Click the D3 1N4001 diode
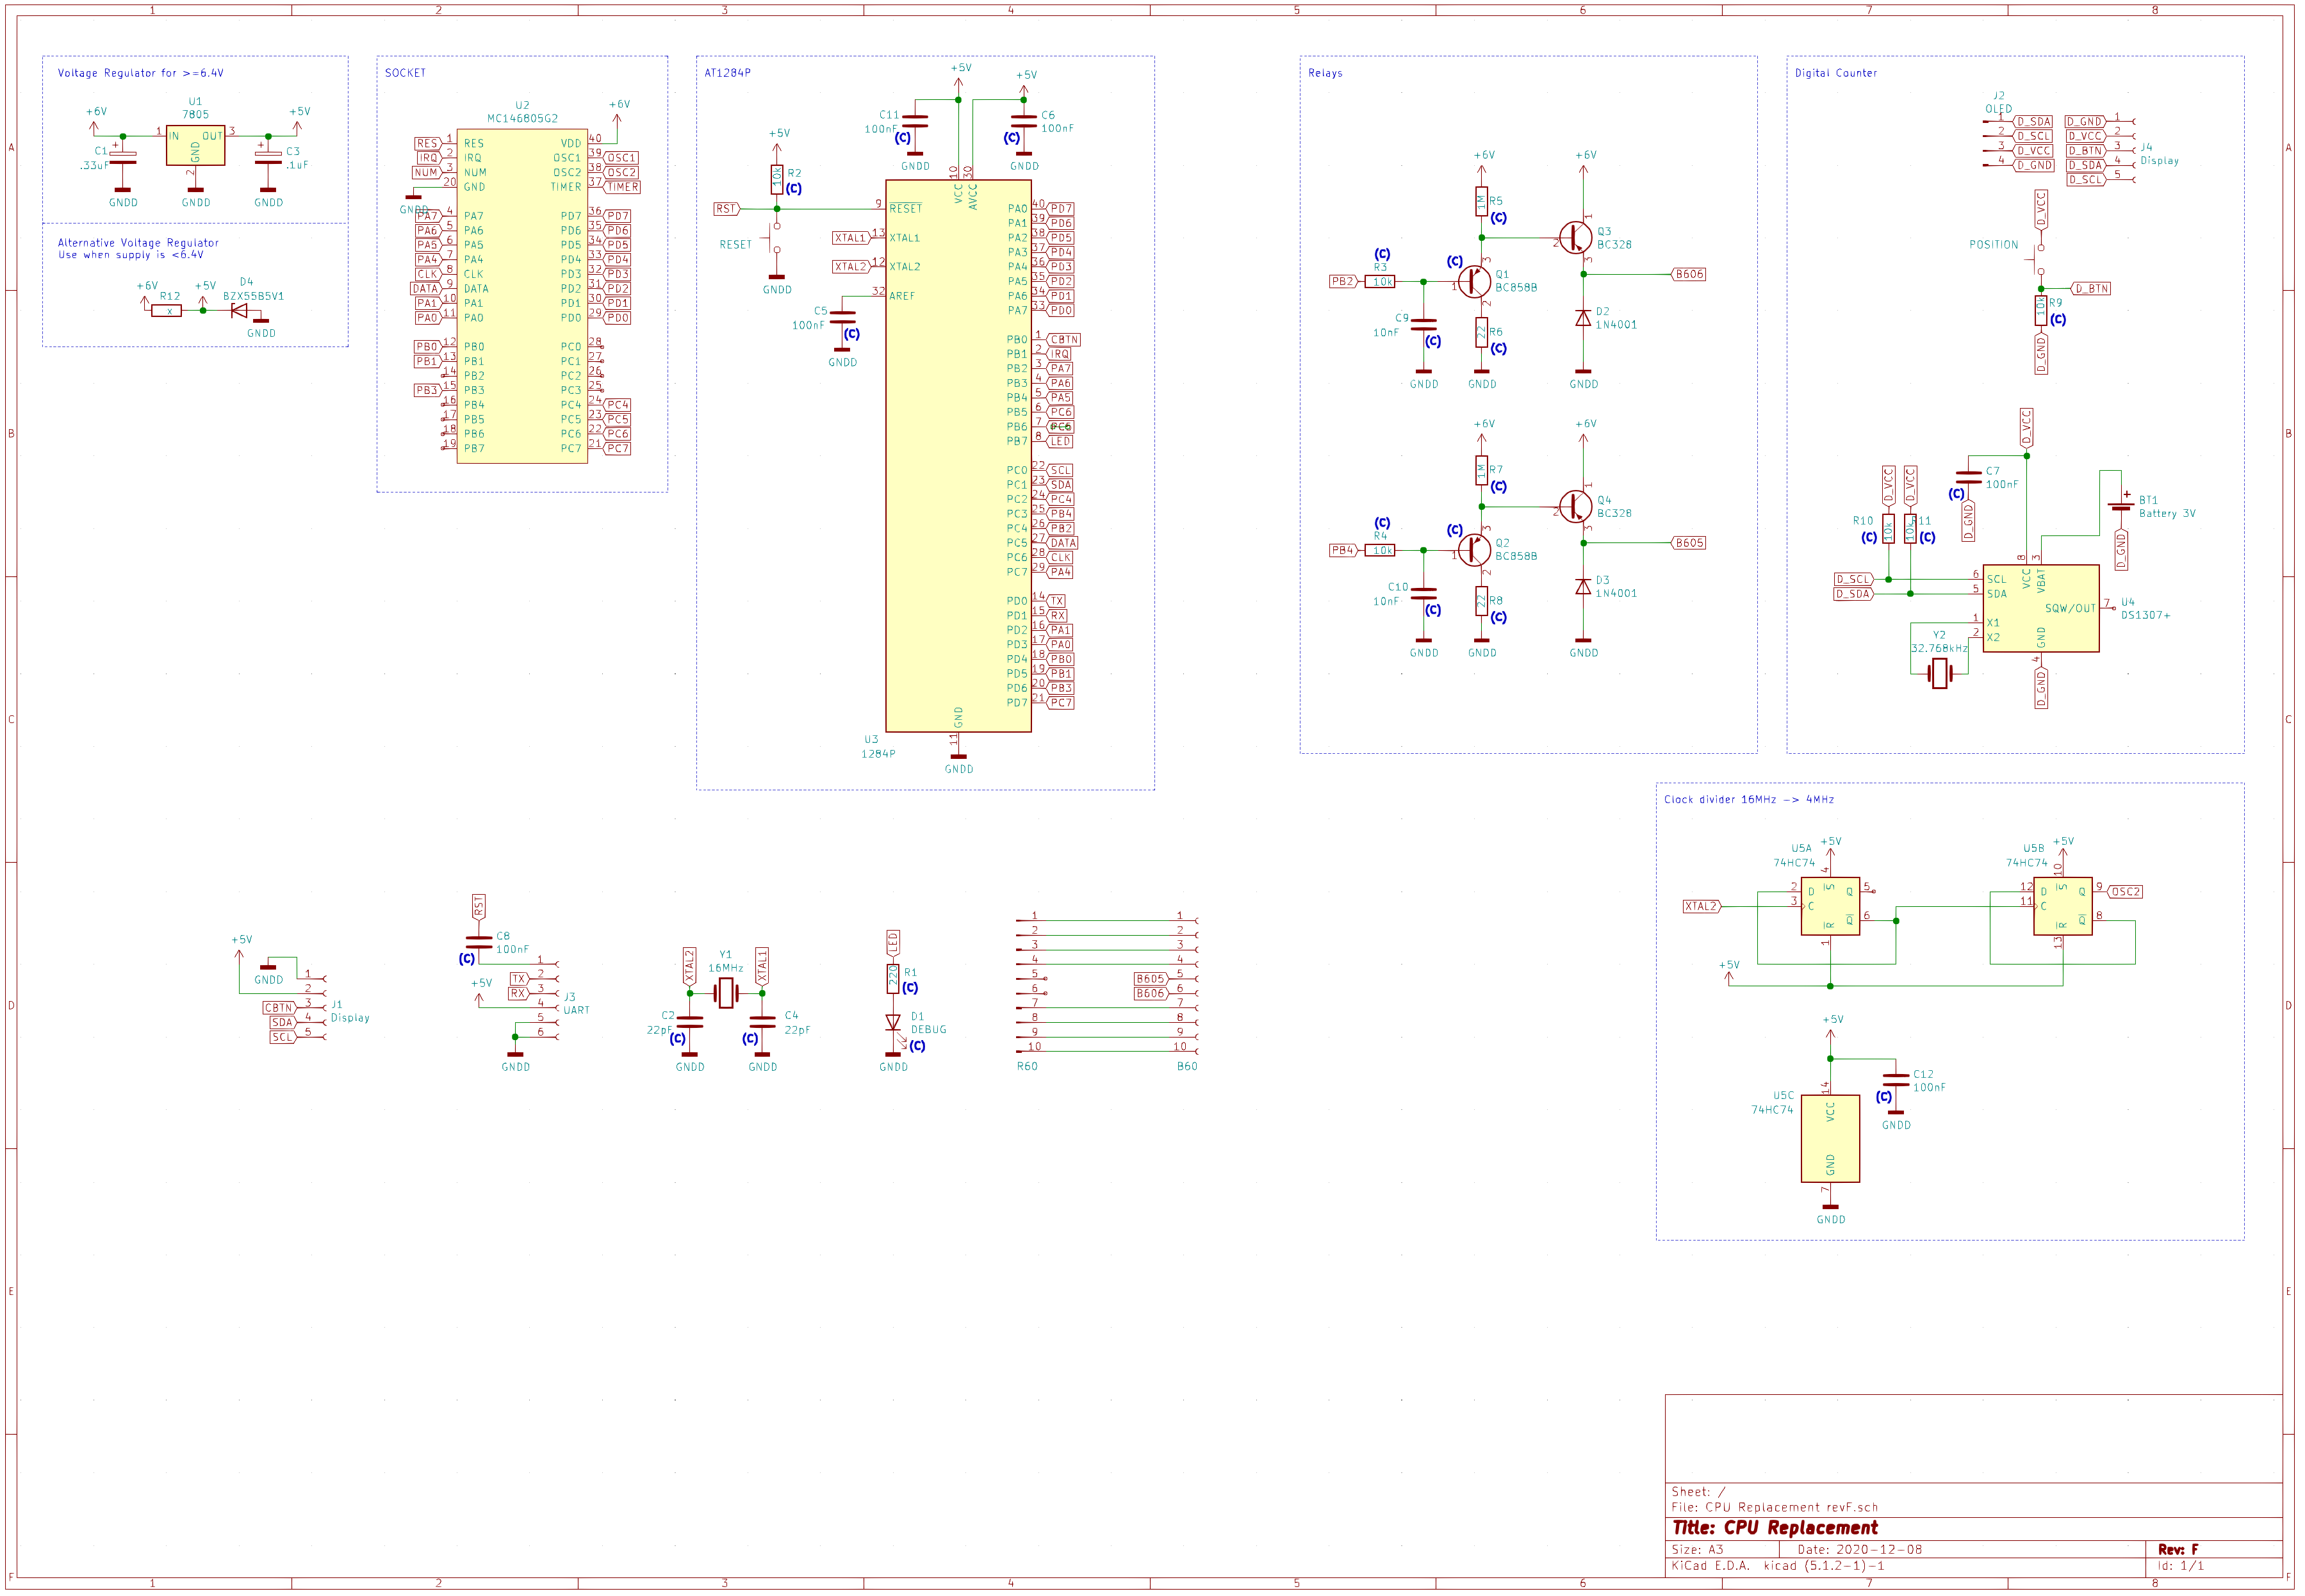Screen dimensions: 2305x1596 click(x=1583, y=587)
